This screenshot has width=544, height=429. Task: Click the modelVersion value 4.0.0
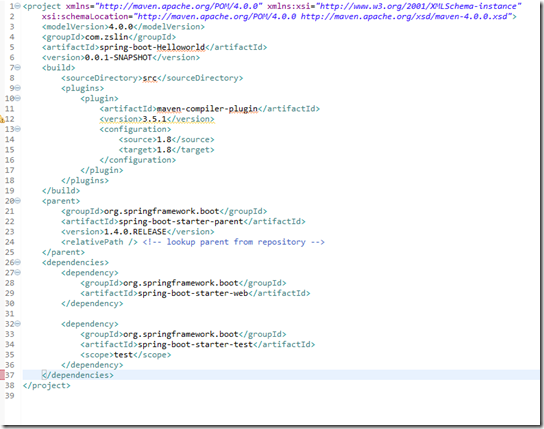click(121, 27)
